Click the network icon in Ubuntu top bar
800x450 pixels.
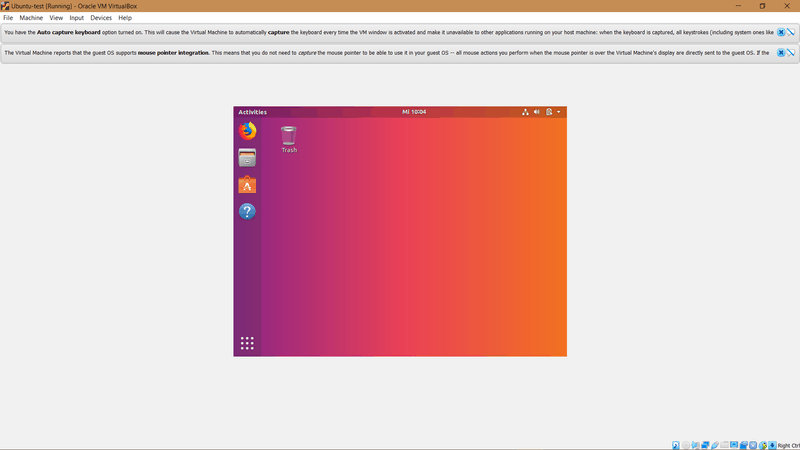(525, 112)
